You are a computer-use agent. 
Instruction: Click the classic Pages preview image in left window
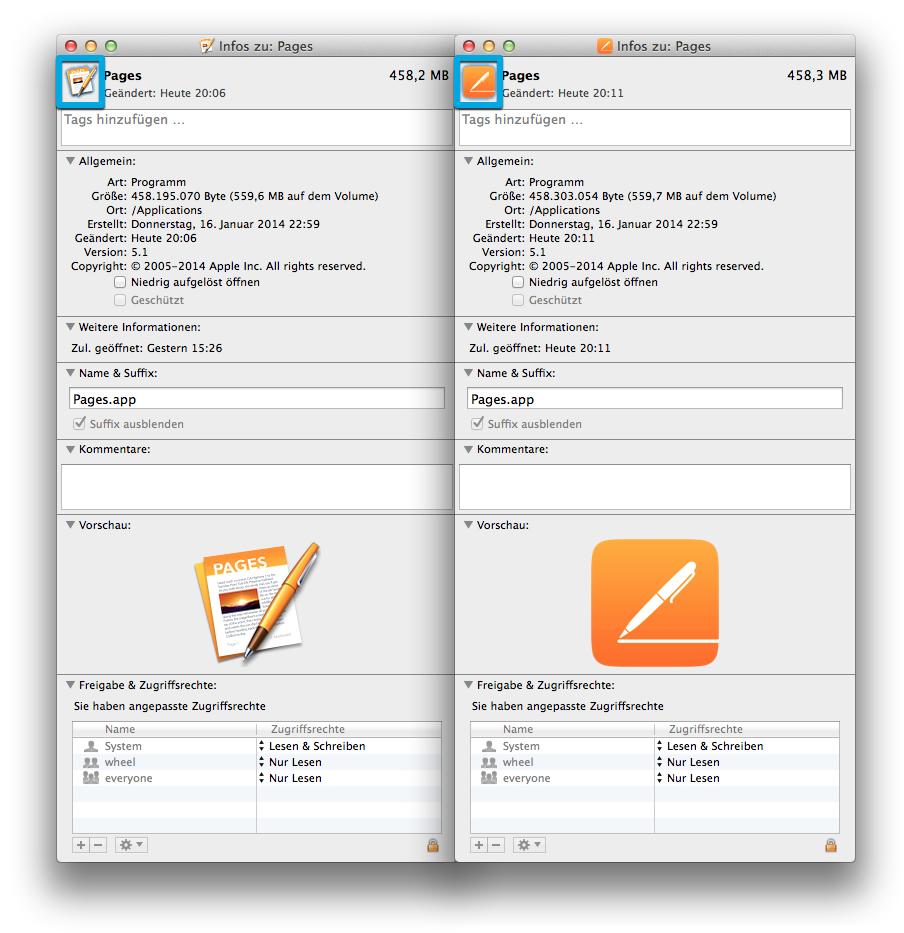[257, 602]
